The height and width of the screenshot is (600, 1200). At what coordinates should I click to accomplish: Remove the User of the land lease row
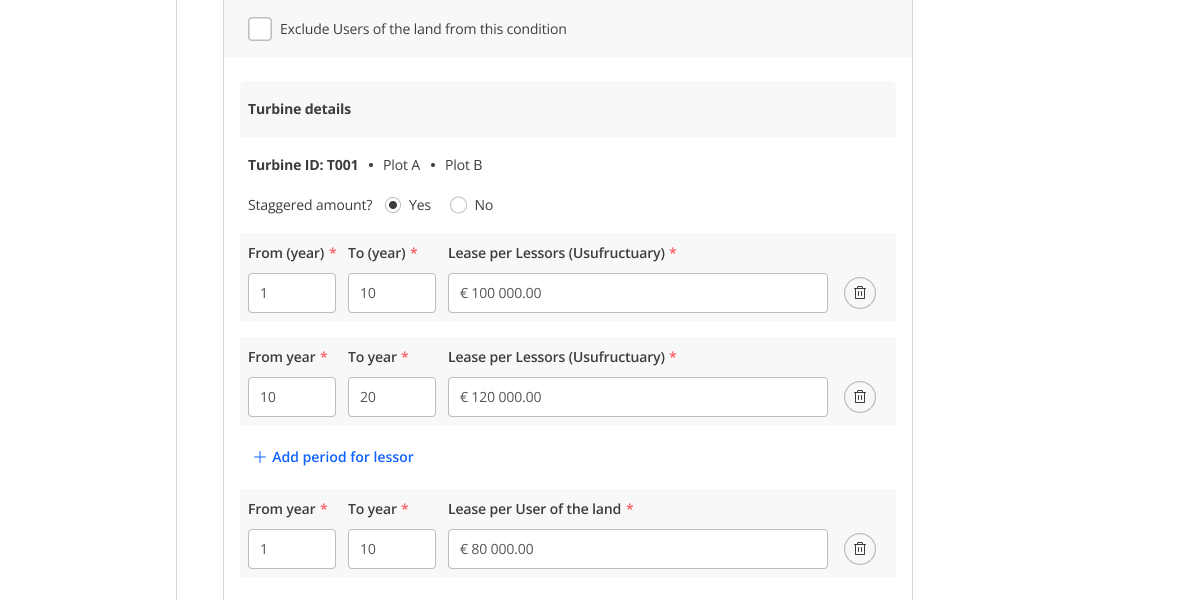click(859, 549)
